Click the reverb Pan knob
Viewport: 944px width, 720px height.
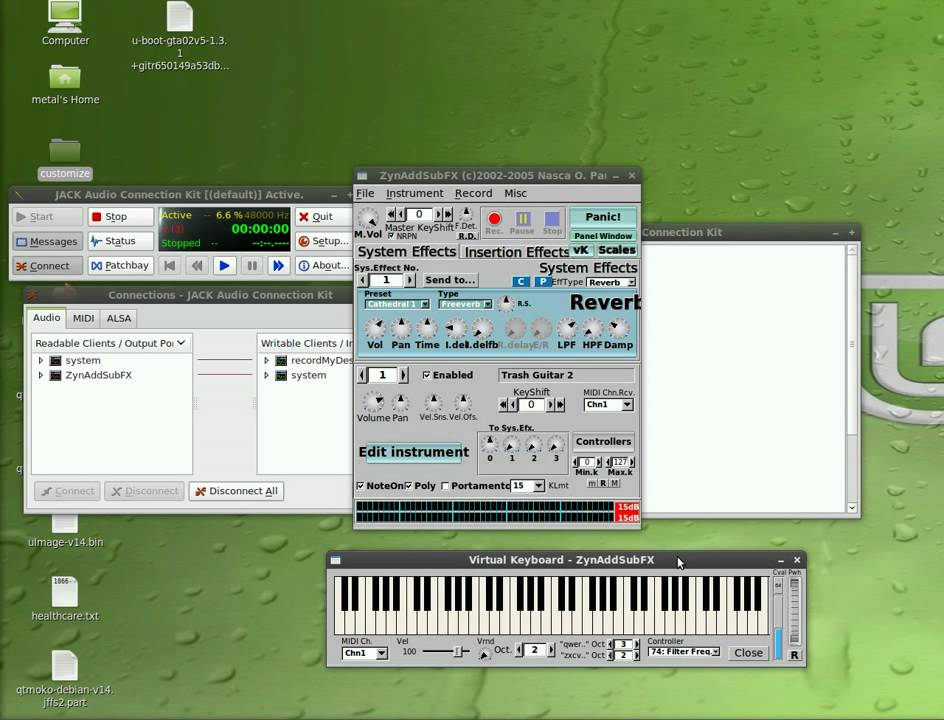tap(401, 328)
